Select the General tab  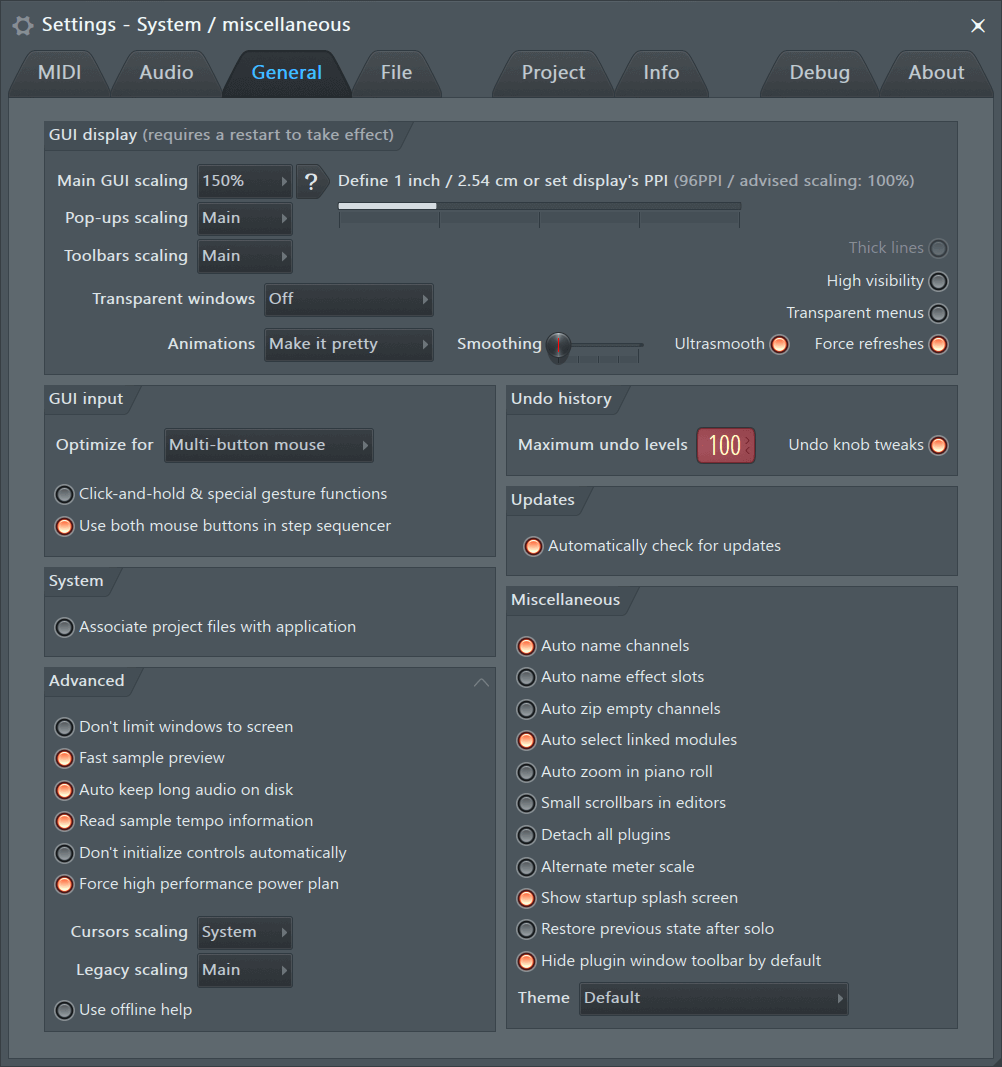coord(287,73)
